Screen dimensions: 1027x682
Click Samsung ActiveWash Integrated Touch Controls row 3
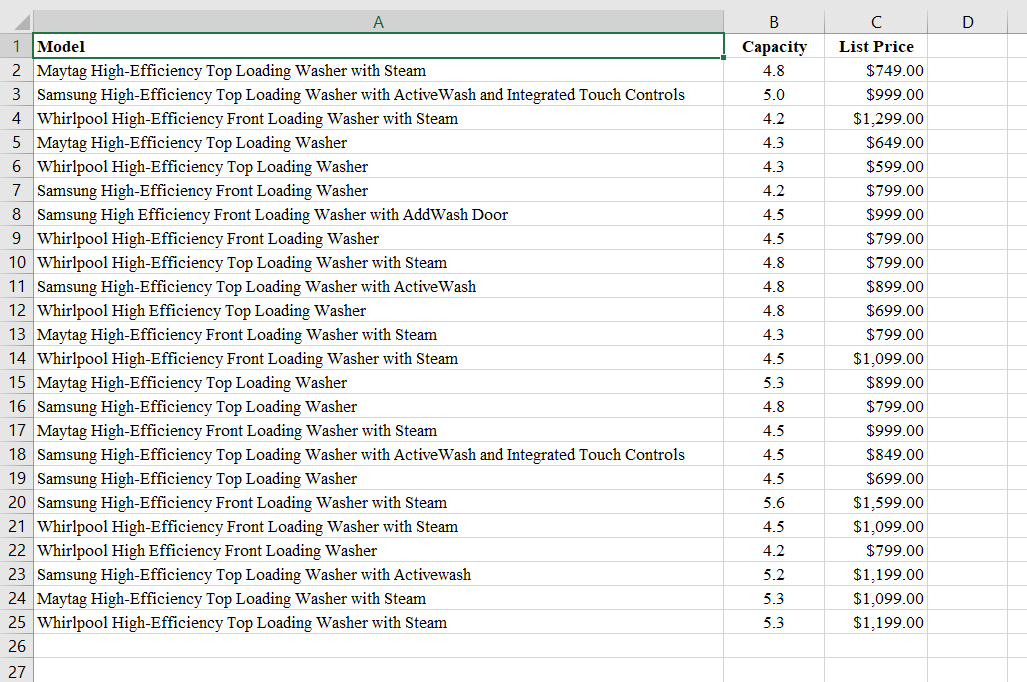[x=378, y=94]
